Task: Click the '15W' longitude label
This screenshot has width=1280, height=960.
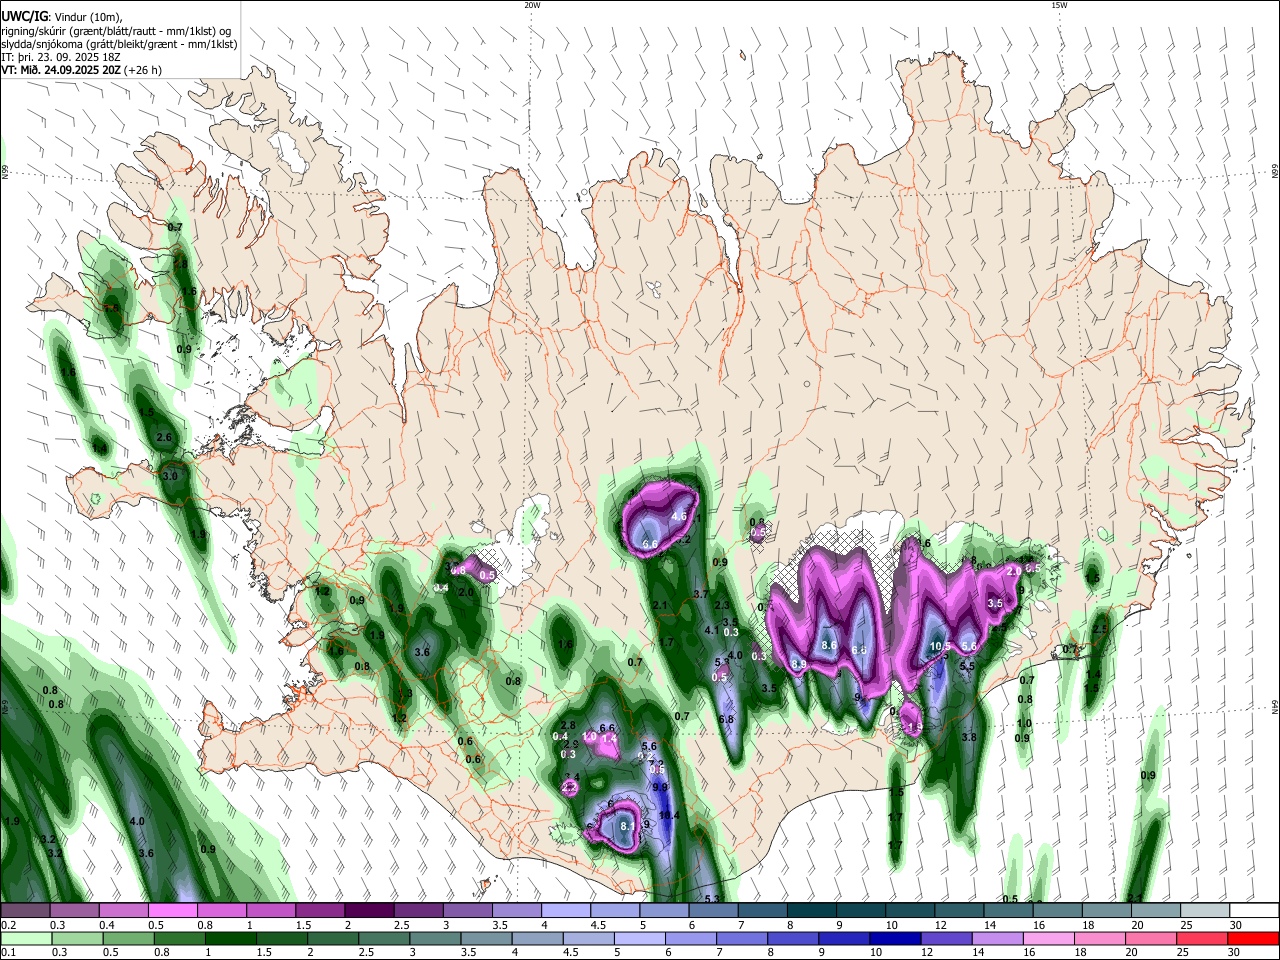Action: [x=1059, y=5]
